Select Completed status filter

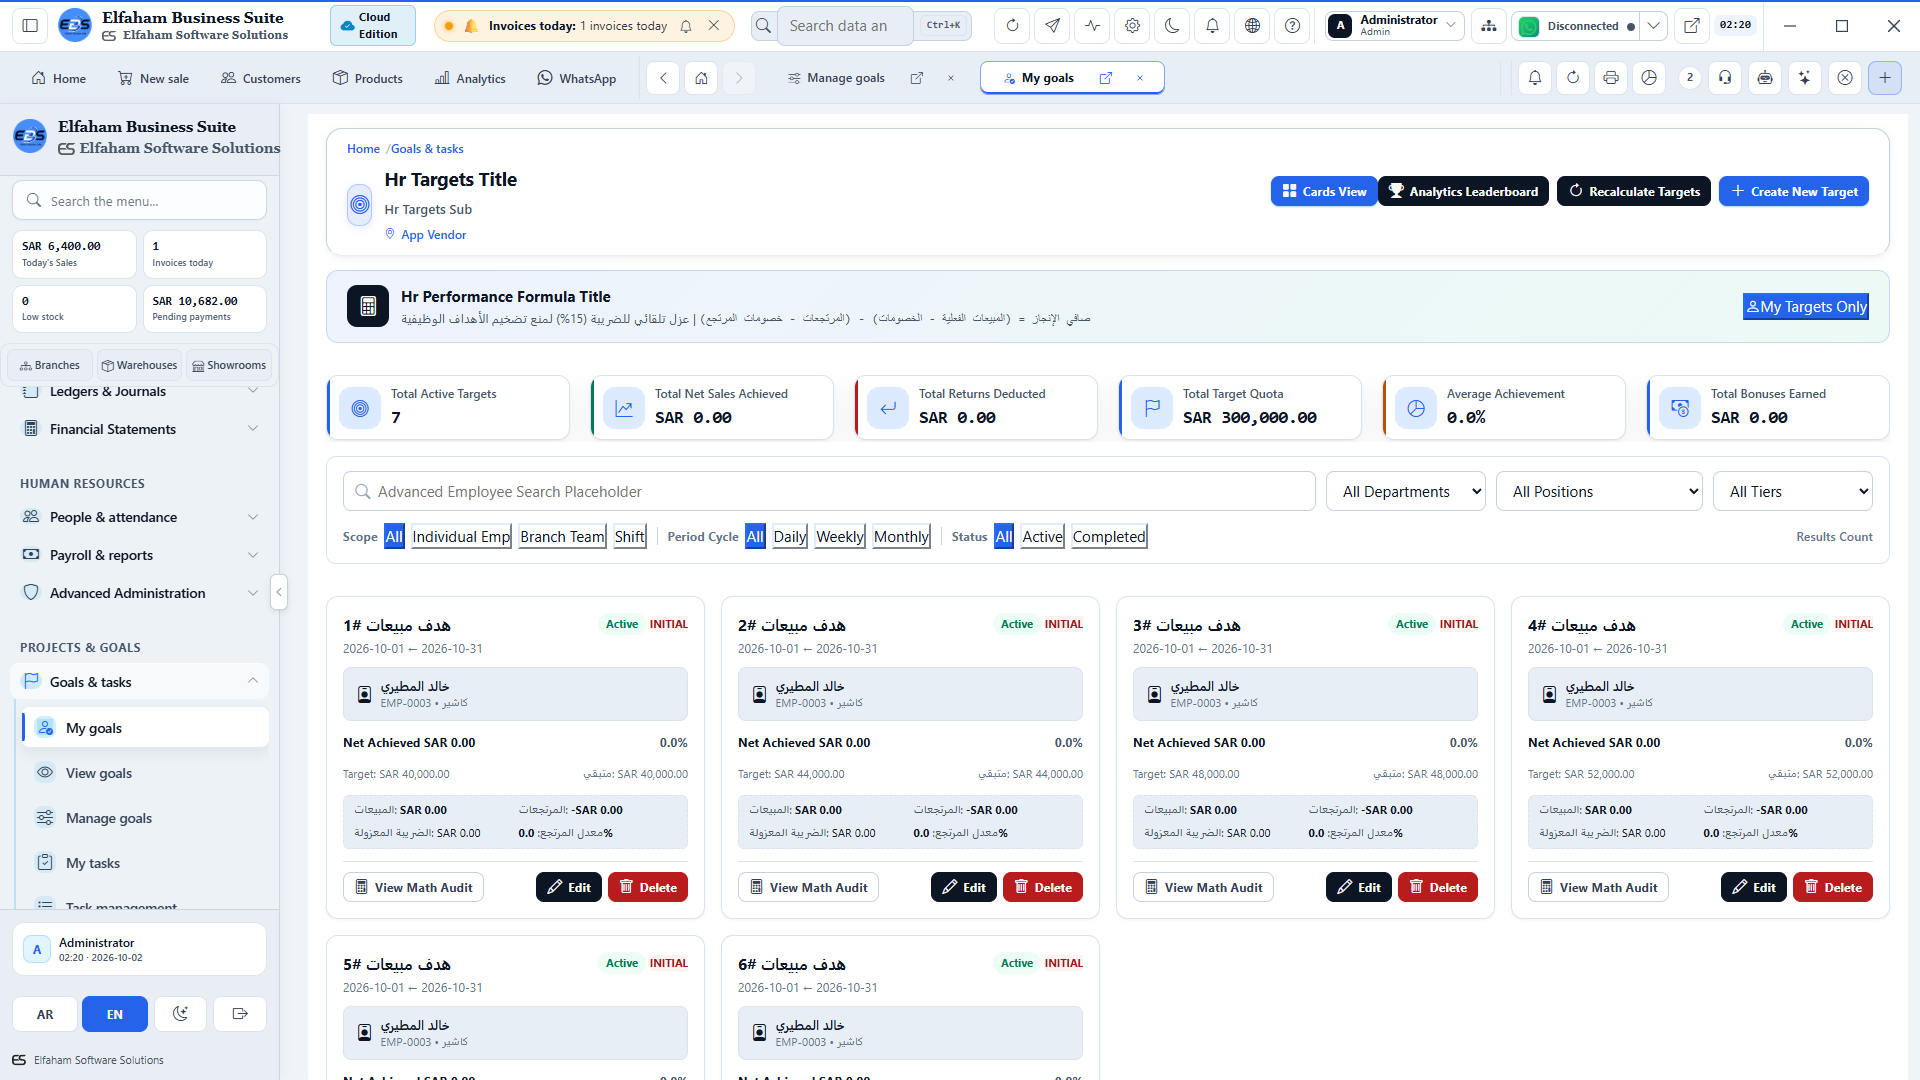pos(1109,537)
